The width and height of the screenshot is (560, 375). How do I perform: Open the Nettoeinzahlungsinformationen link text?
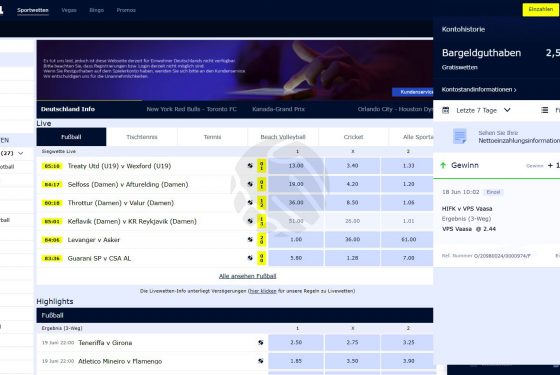tap(519, 141)
